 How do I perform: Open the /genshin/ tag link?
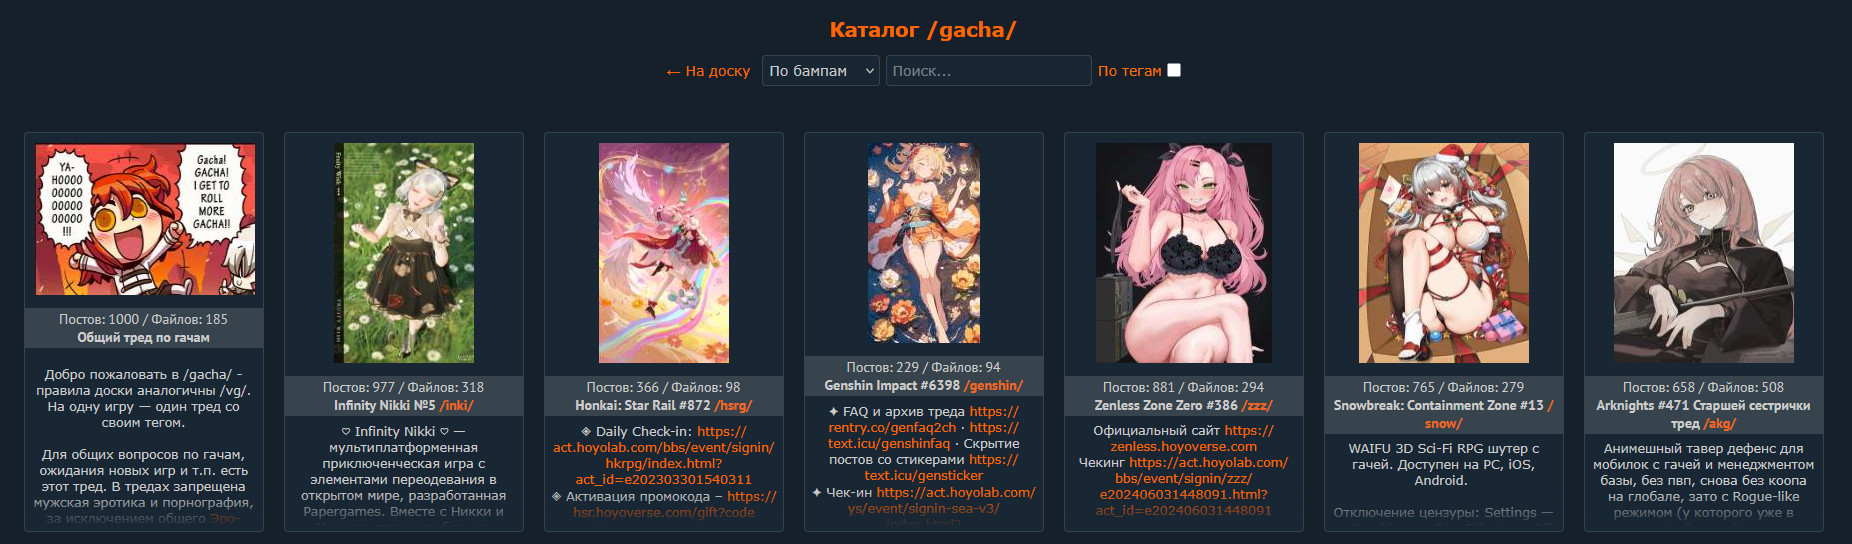[993, 385]
